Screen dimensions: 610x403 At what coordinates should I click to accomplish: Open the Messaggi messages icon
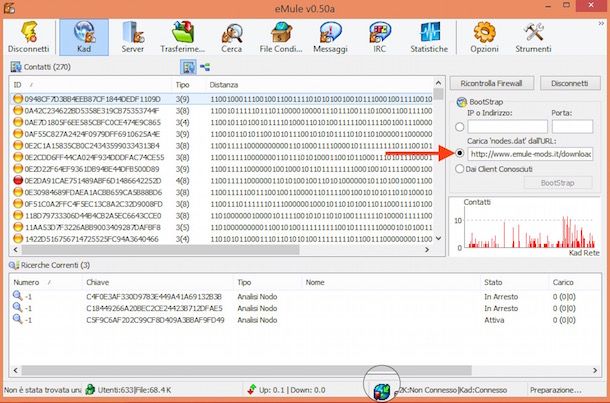[x=330, y=37]
